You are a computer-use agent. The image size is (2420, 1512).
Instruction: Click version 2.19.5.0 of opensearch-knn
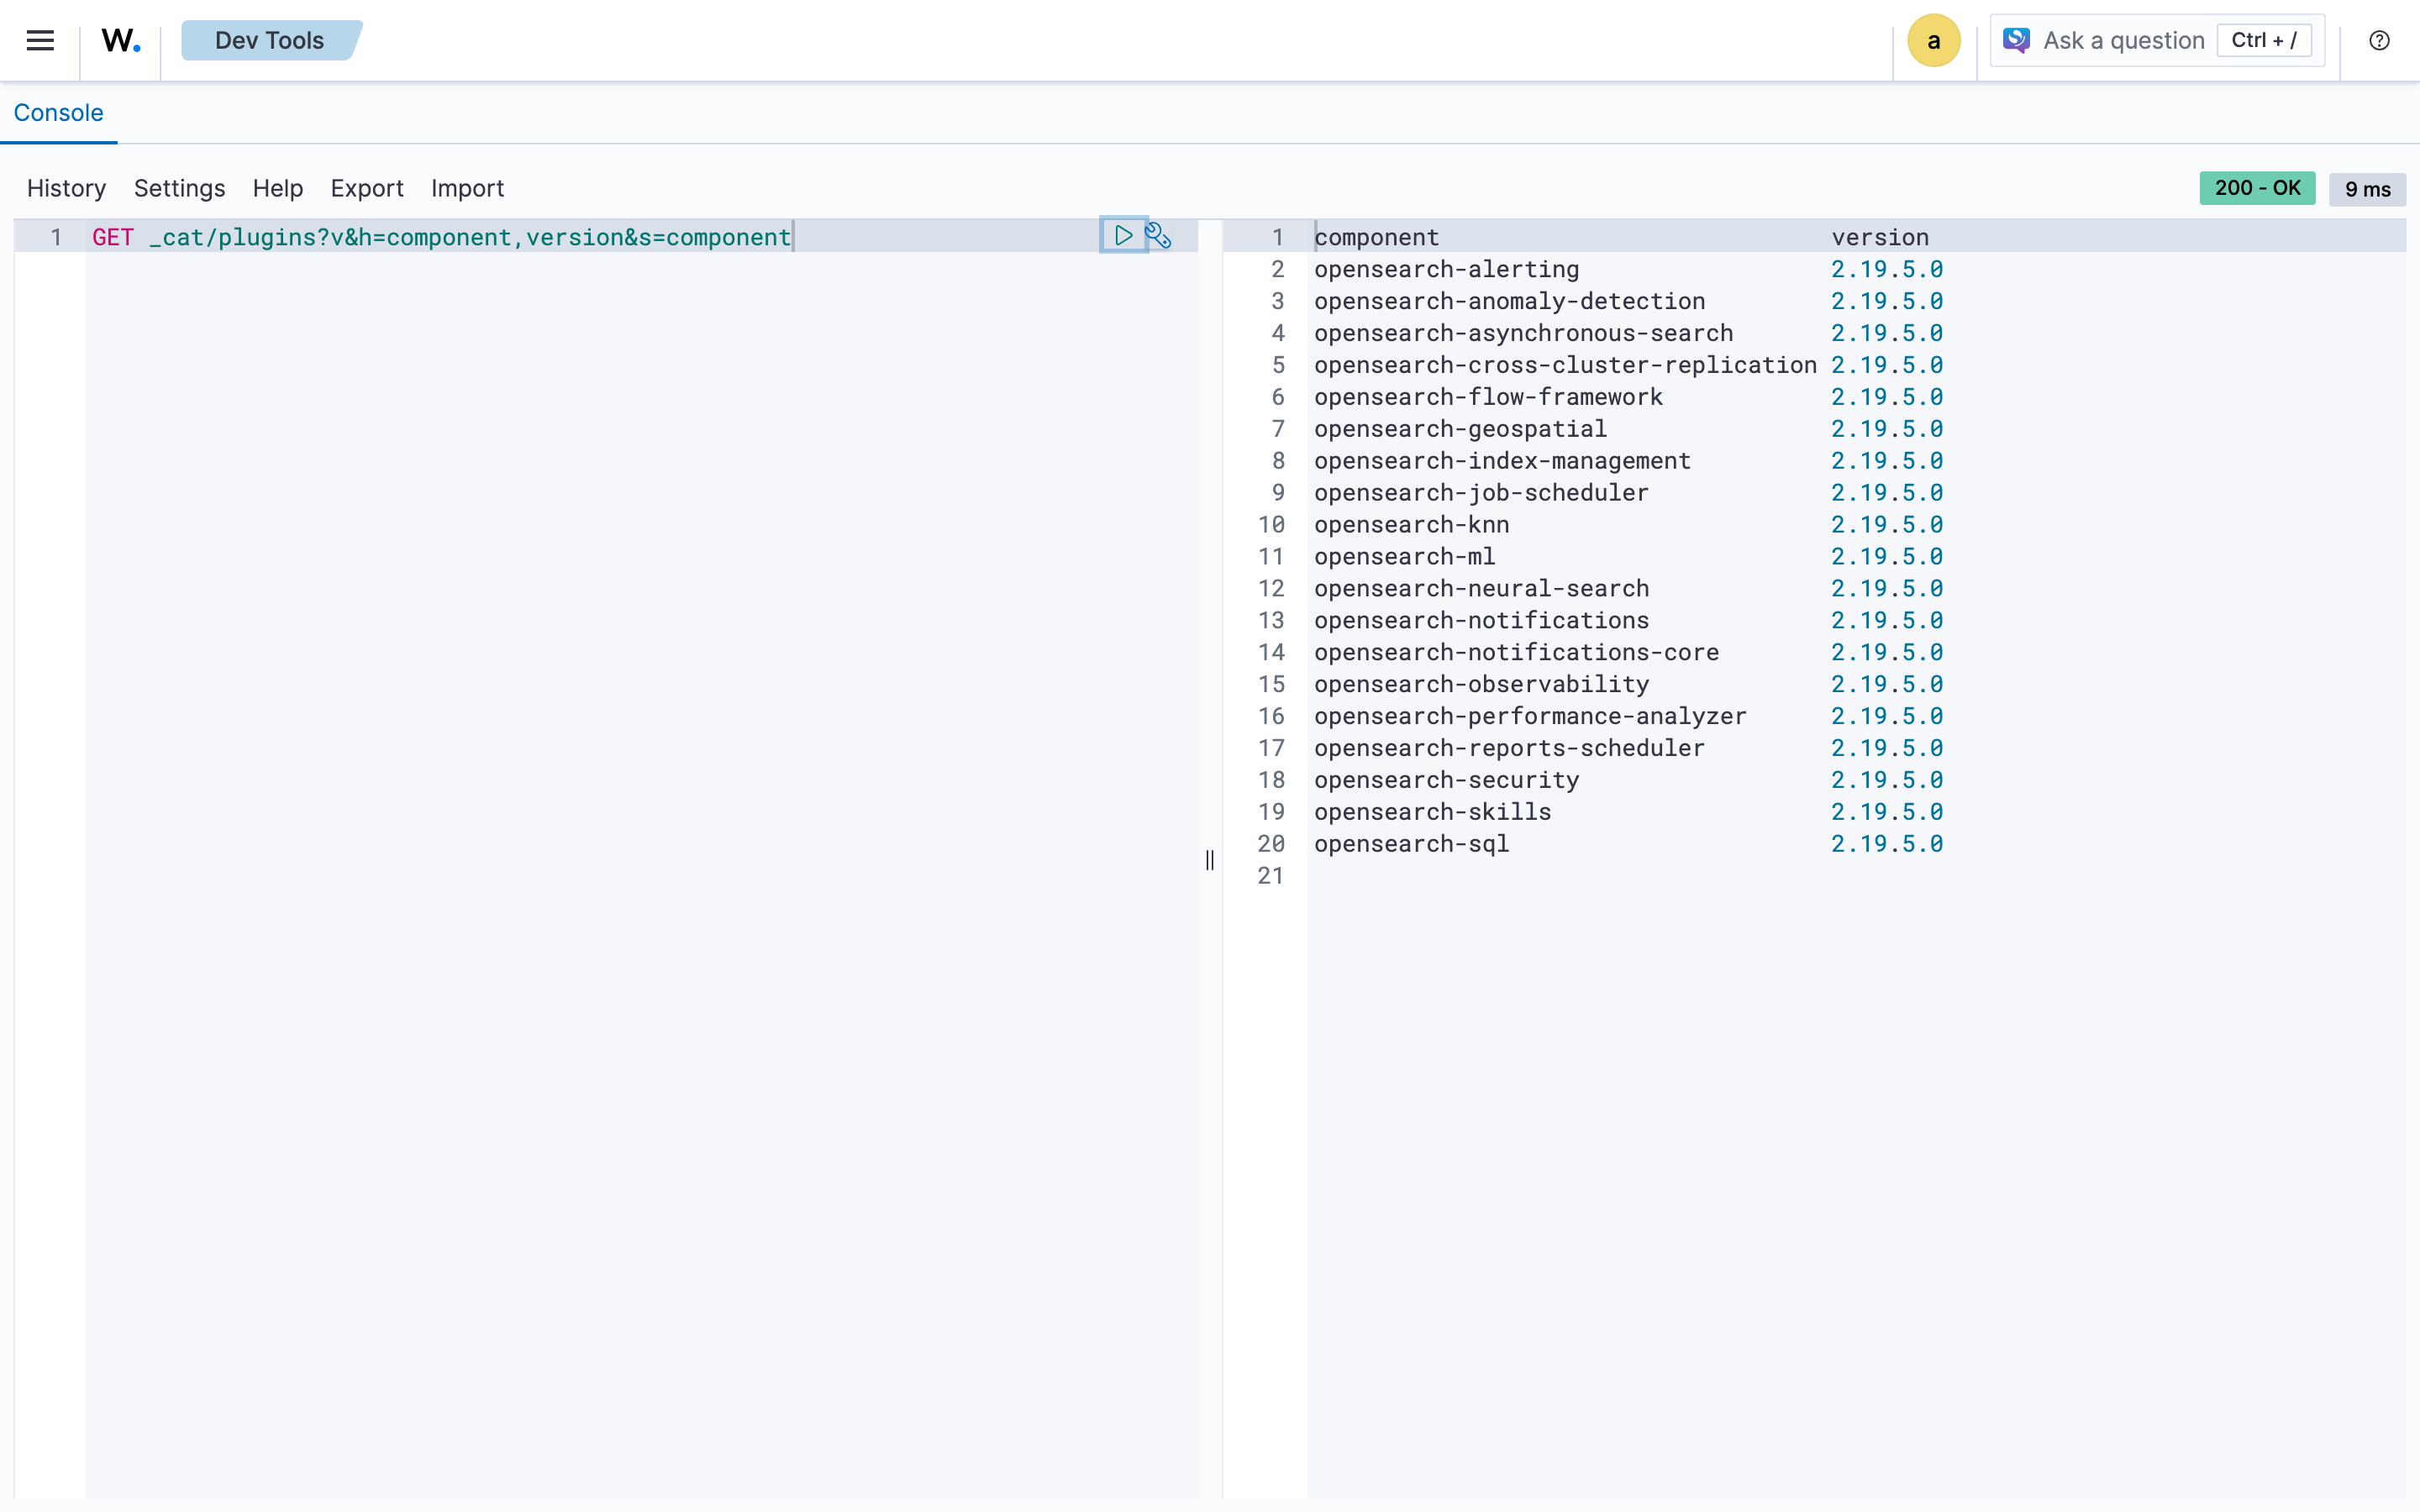pos(1887,525)
